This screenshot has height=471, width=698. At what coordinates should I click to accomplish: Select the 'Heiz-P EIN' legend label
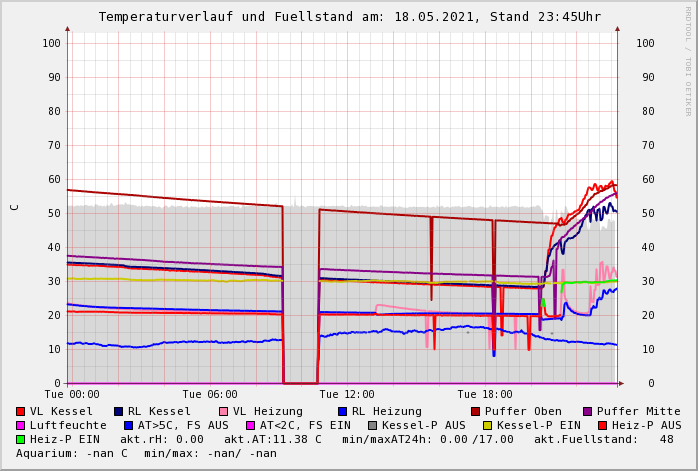[x=65, y=439]
